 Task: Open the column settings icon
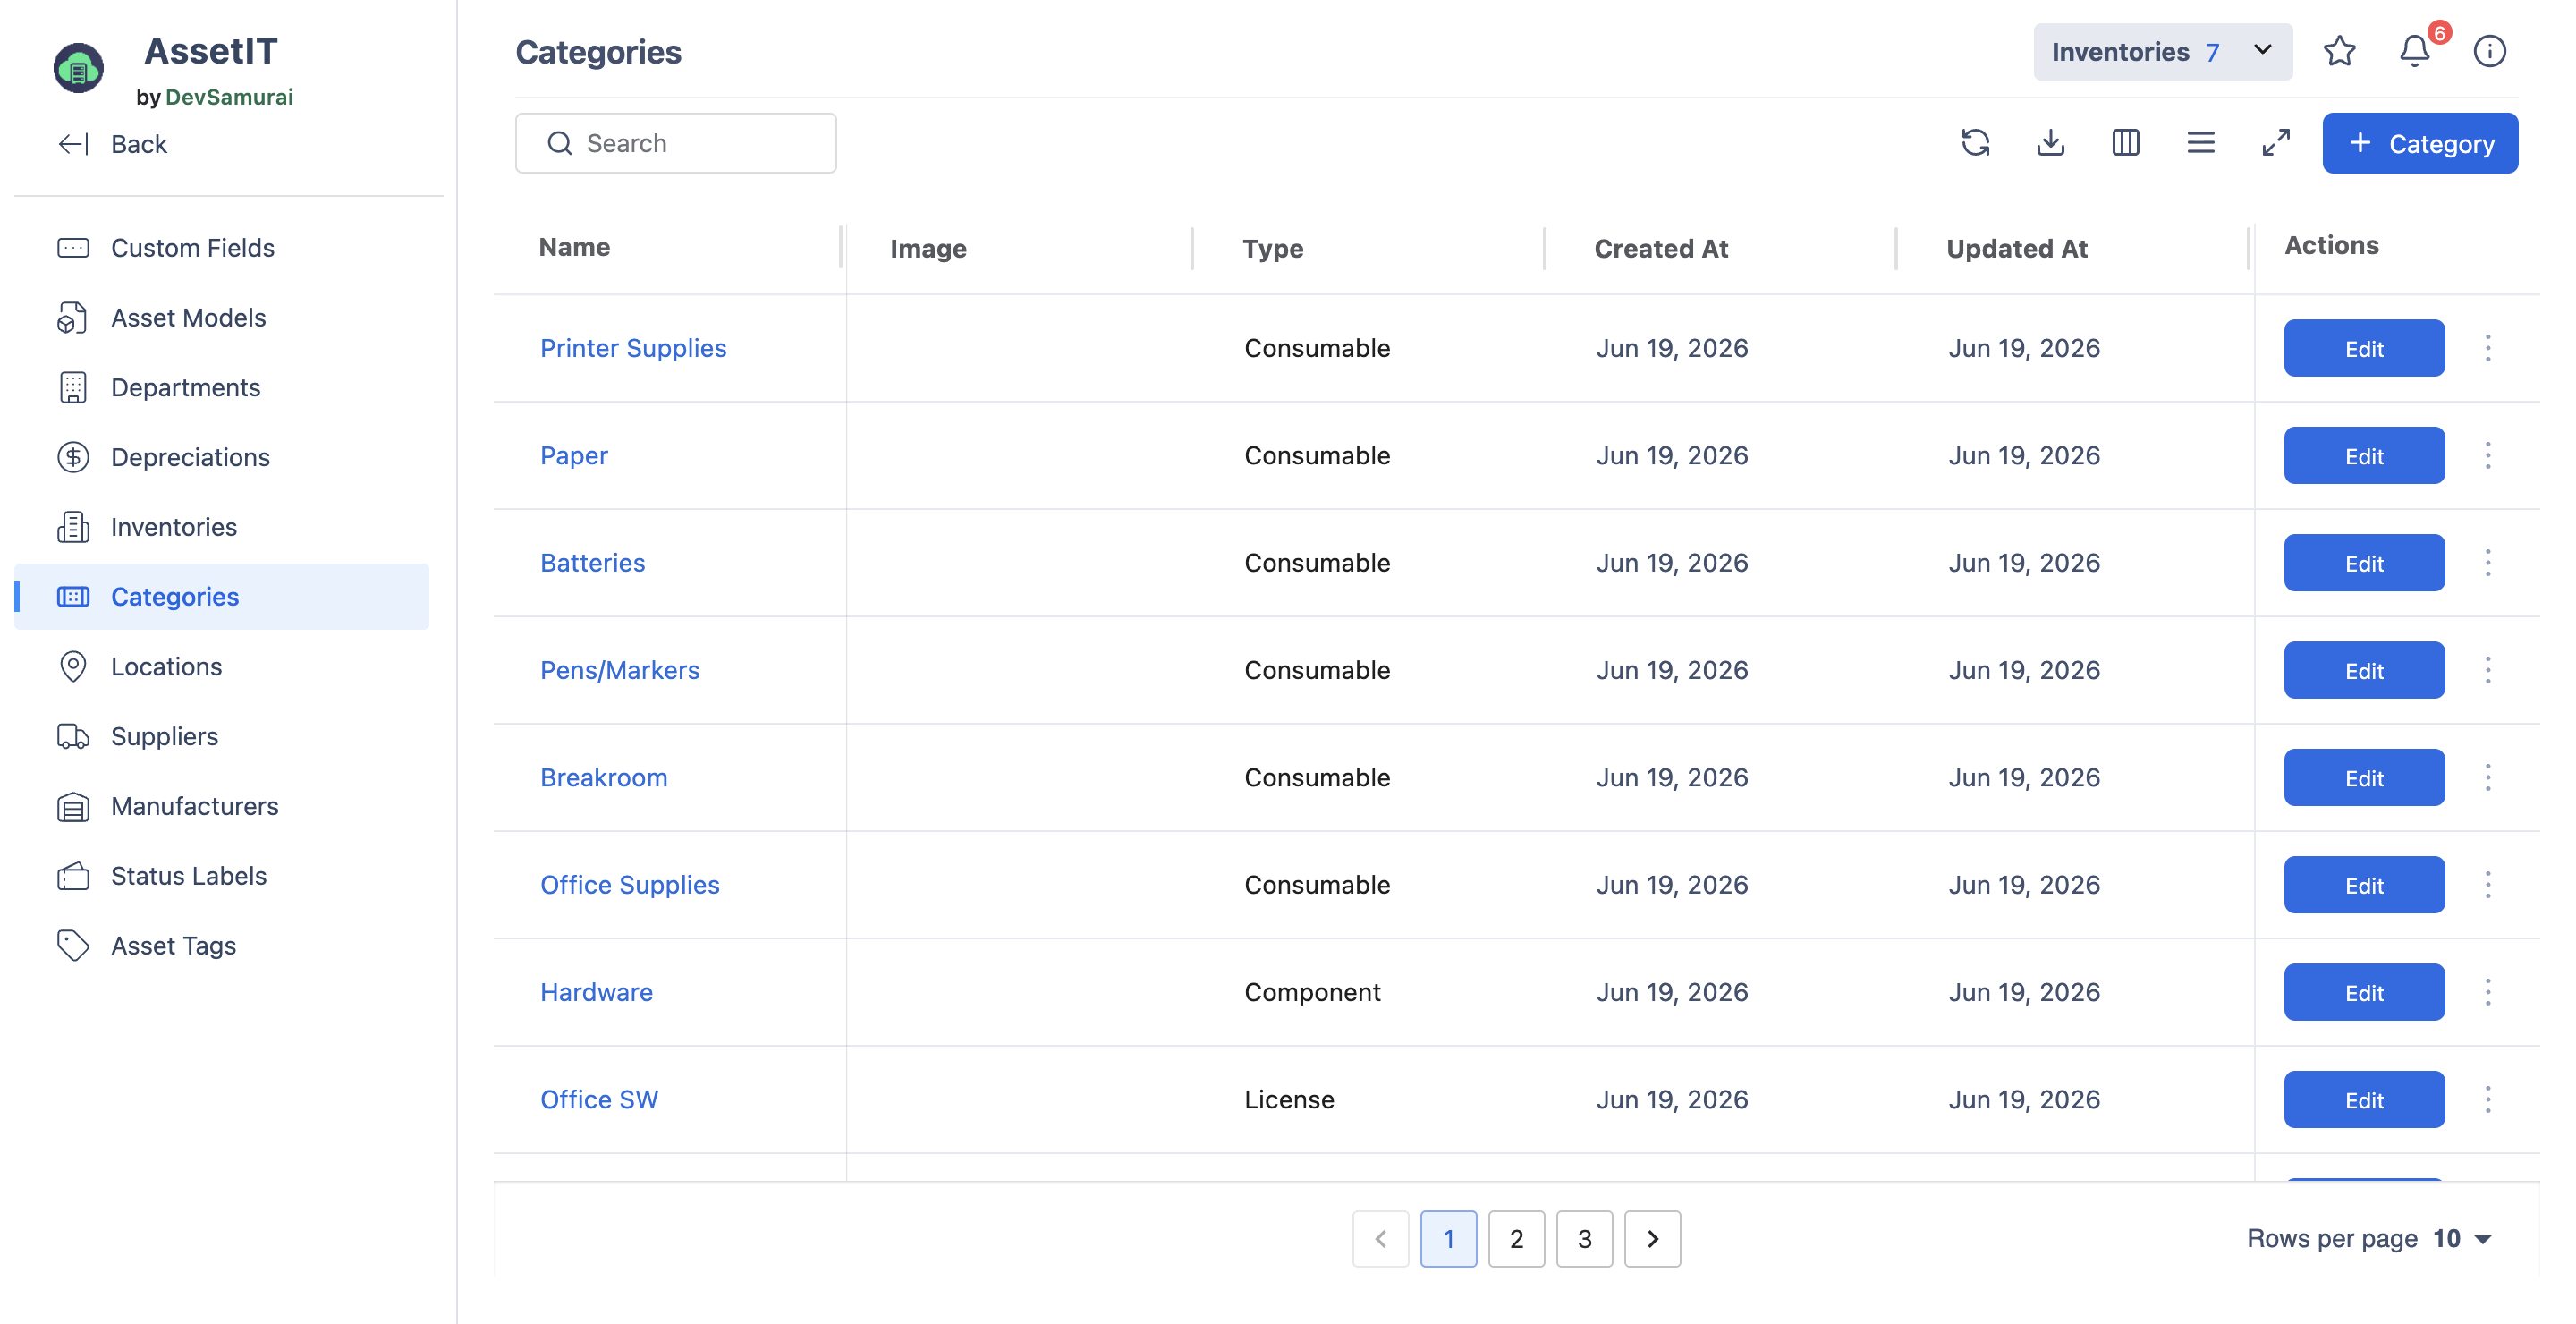2125,143
